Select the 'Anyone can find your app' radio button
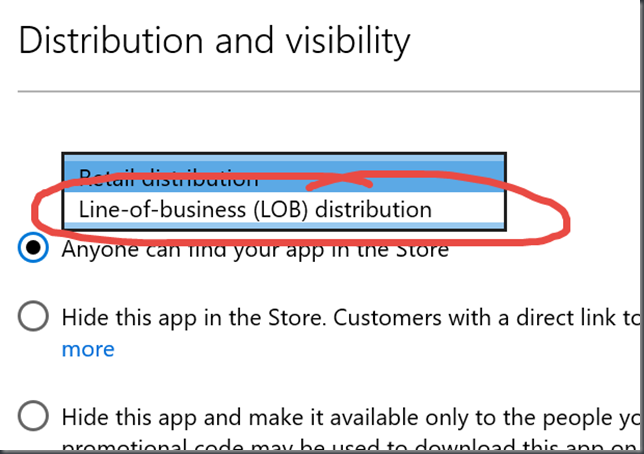Viewport: 644px width, 454px height. click(33, 247)
